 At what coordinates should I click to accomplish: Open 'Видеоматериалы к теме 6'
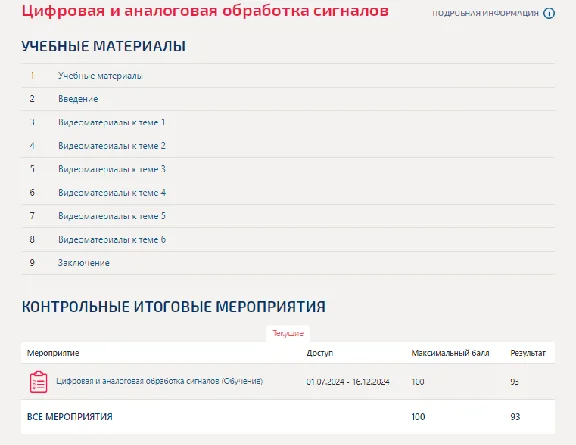[112, 240]
